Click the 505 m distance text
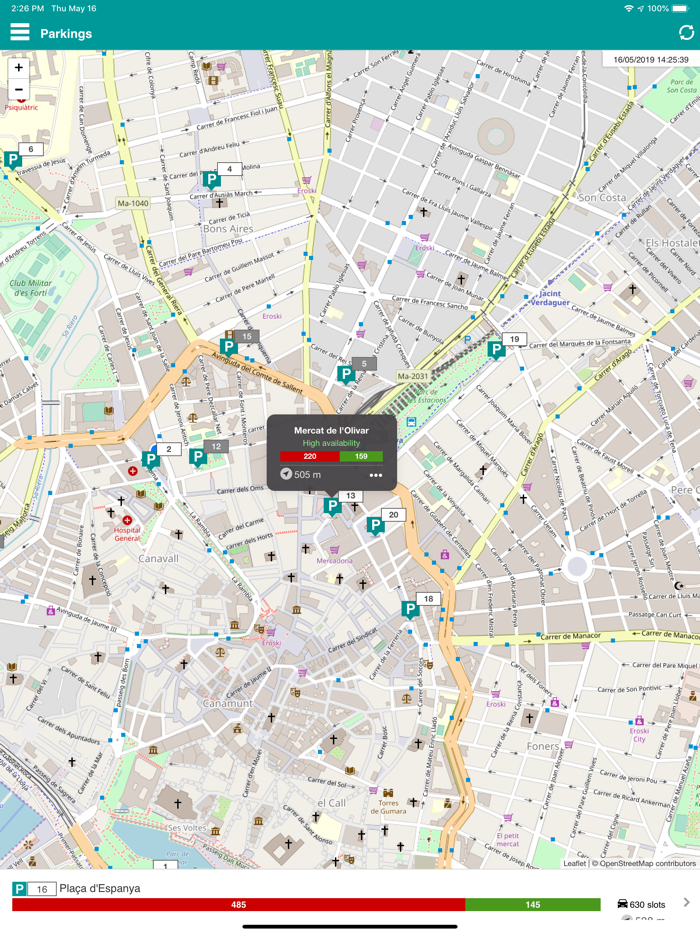Screen dimensions: 700x934 [307, 475]
